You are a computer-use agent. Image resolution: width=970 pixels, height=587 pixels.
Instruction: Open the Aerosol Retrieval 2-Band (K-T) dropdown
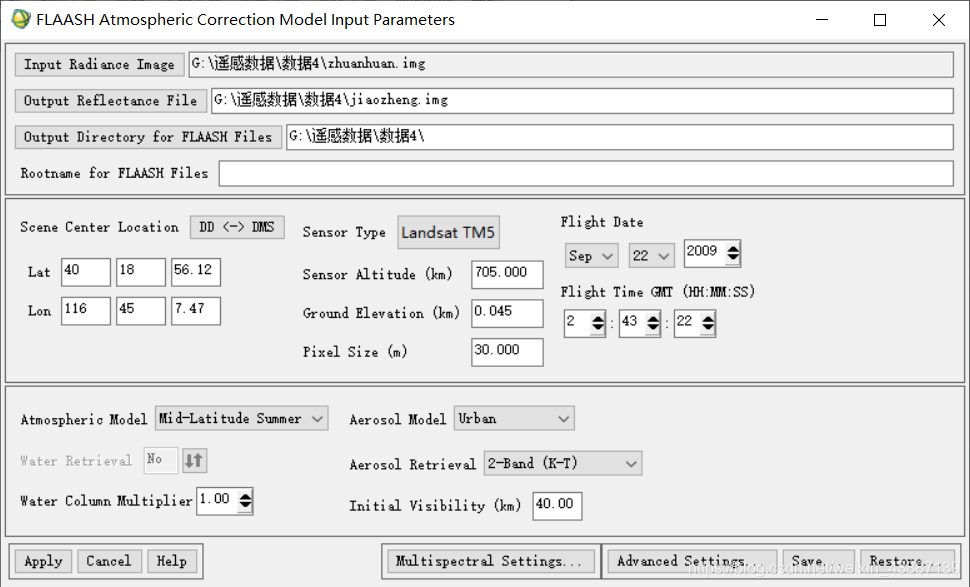pyautogui.click(x=563, y=464)
